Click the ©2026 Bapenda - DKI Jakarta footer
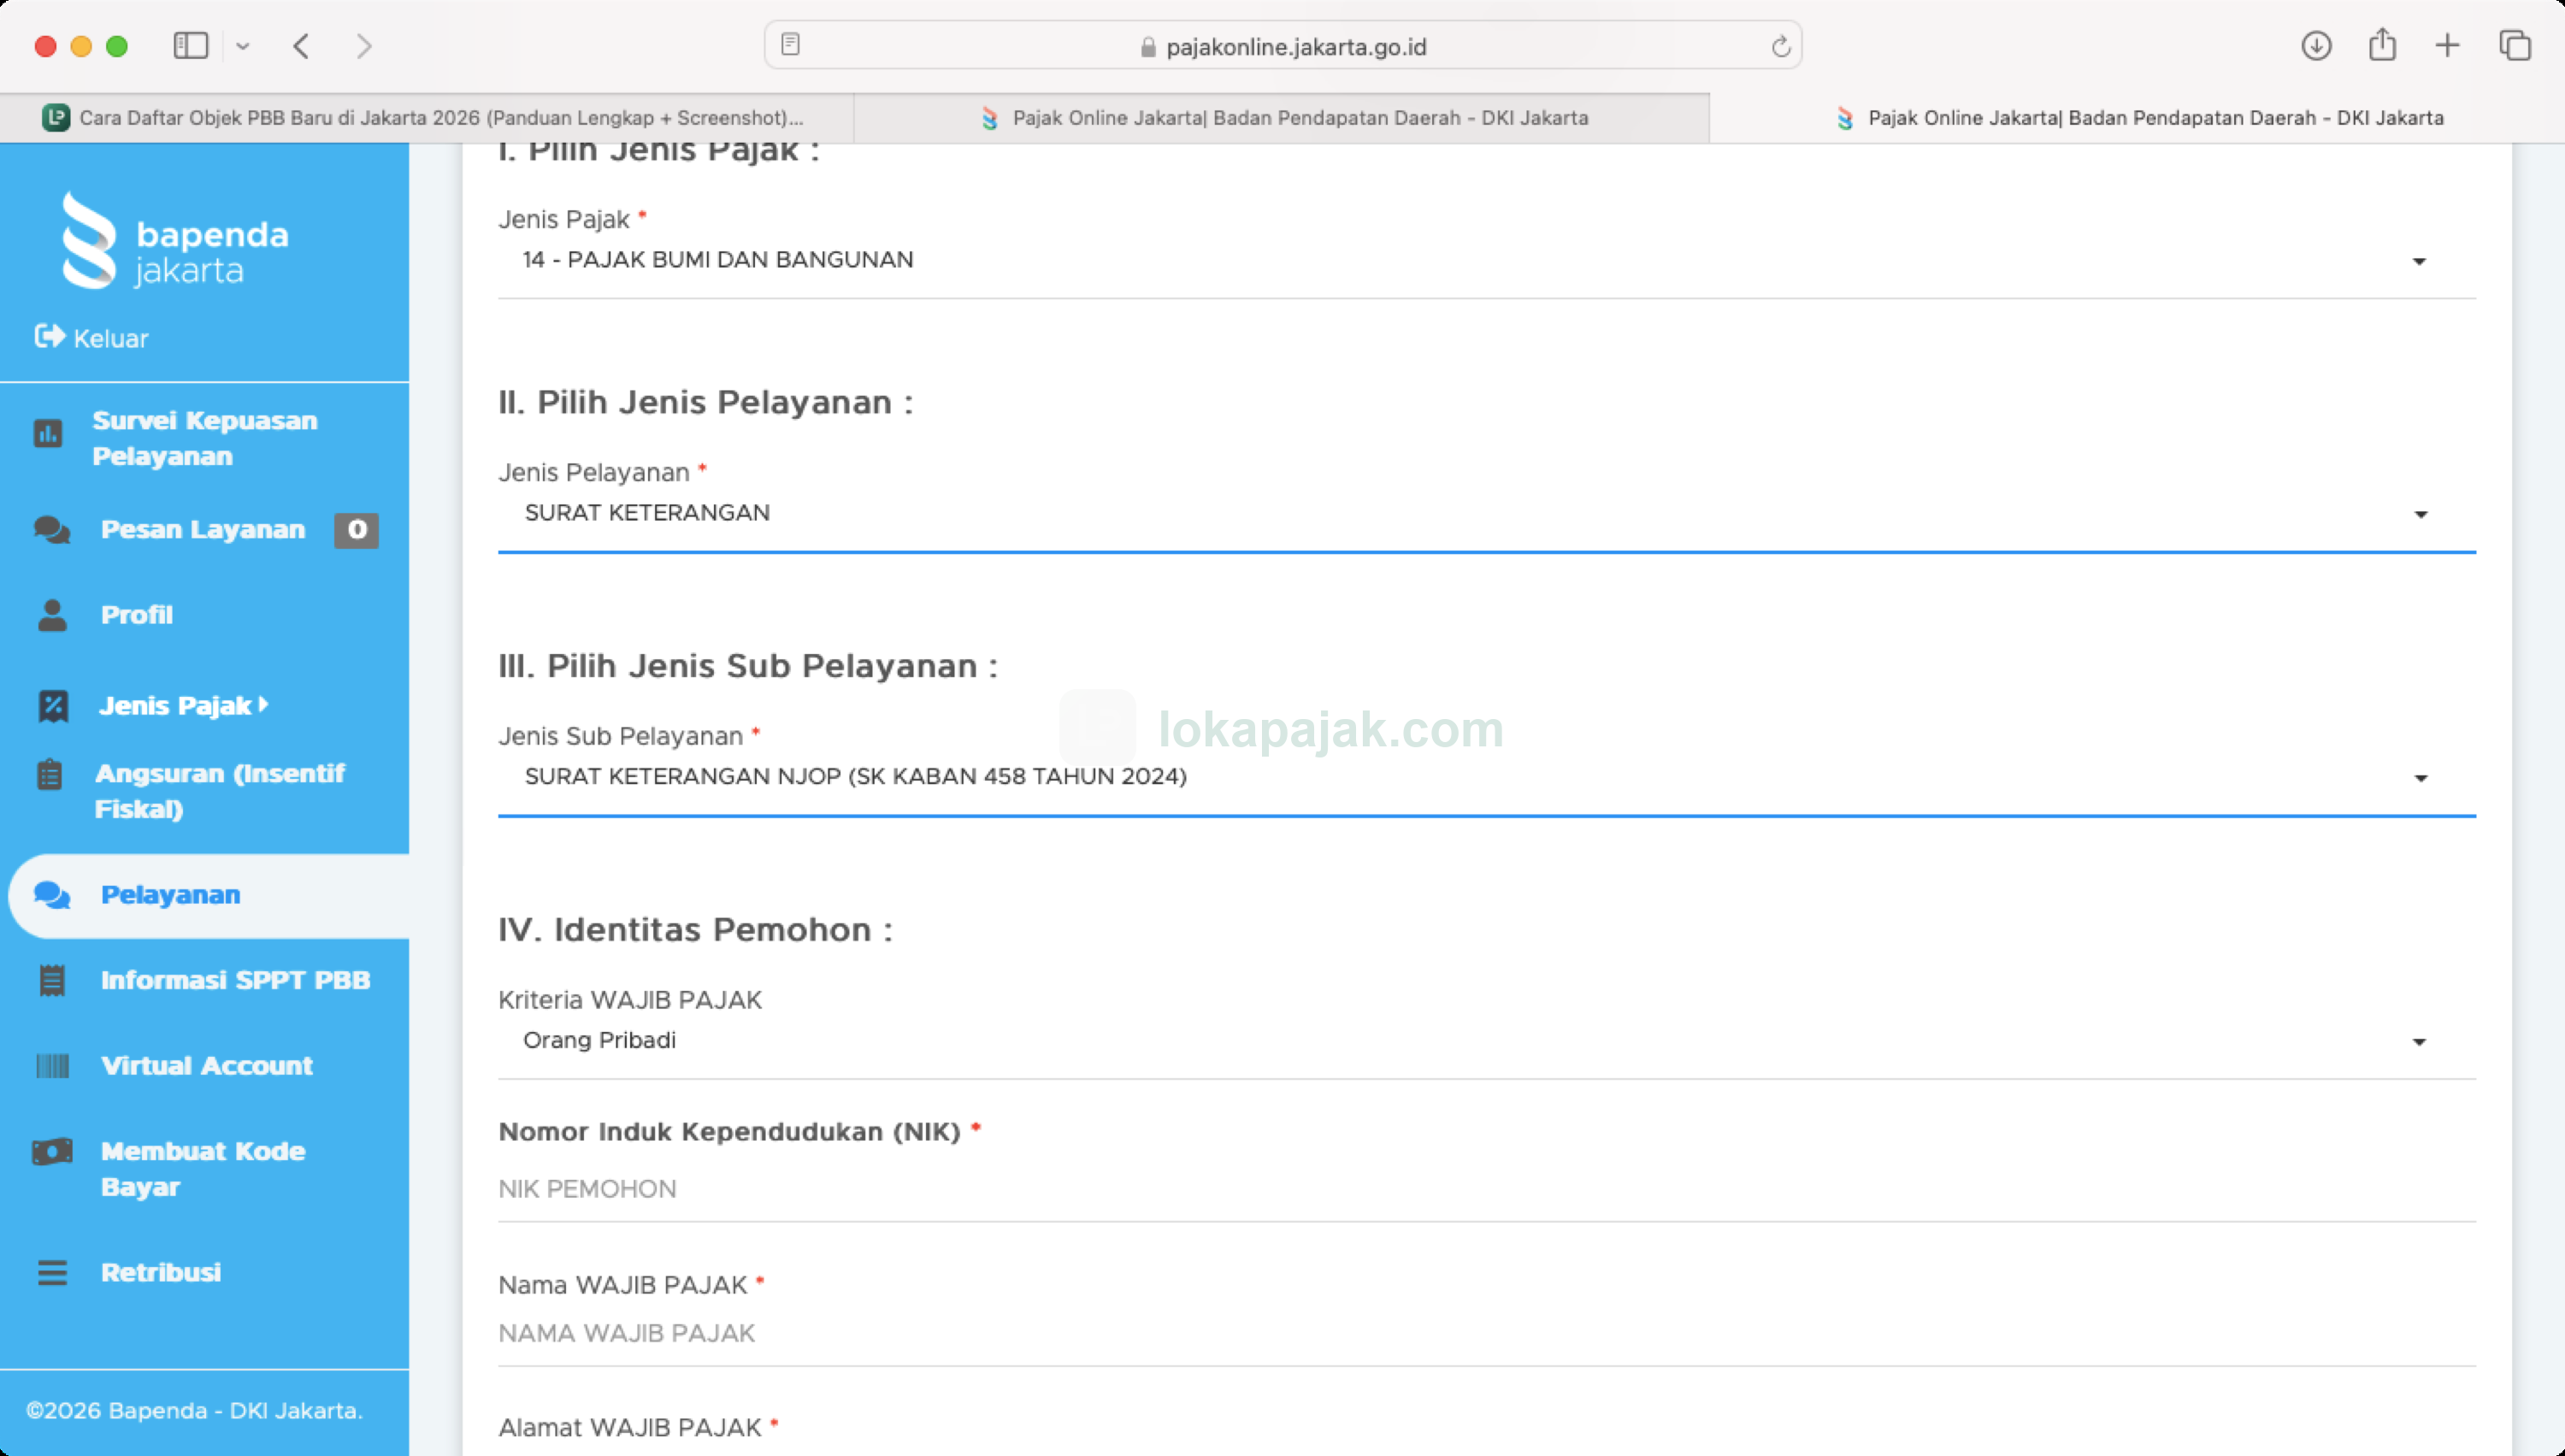This screenshot has width=2565, height=1456. pyautogui.click(x=194, y=1411)
